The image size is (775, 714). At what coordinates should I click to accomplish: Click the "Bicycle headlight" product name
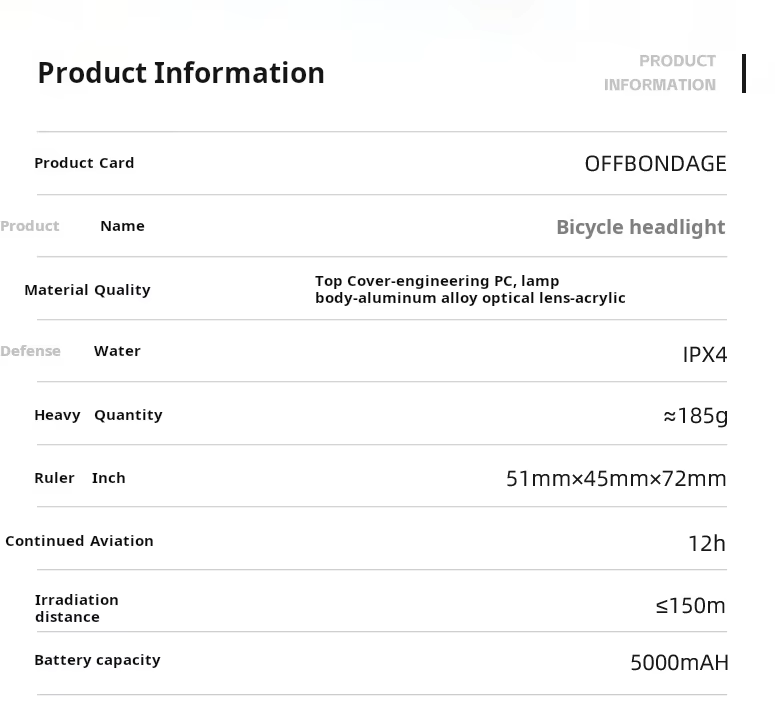point(640,227)
